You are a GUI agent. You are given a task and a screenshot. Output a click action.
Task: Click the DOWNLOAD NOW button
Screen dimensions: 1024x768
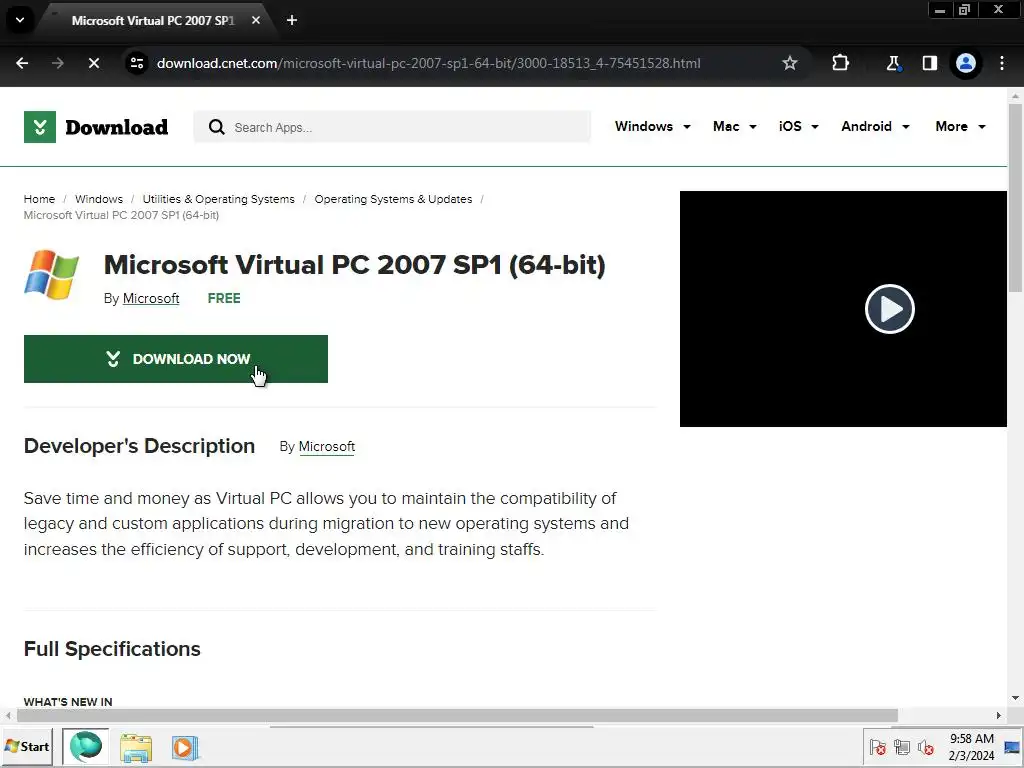(x=176, y=359)
